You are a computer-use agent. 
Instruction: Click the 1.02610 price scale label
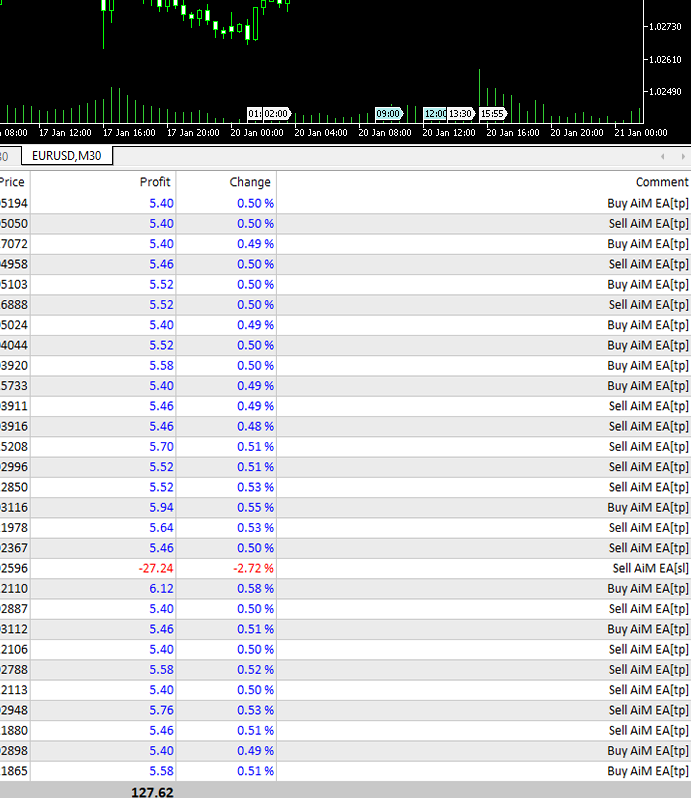[665, 60]
